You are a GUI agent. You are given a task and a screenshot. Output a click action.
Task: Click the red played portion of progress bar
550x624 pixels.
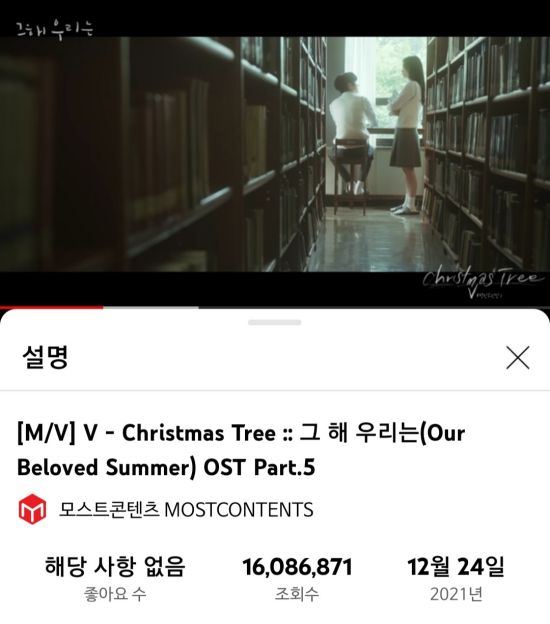click(x=51, y=307)
